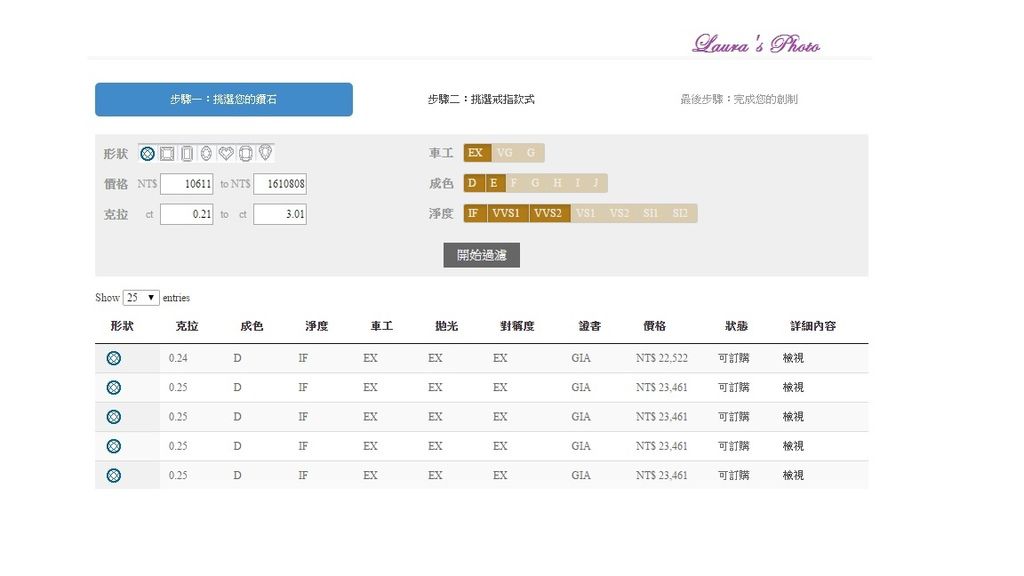This screenshot has width=1024, height=576.
Task: Select the cushion cut shape icon
Action: (x=244, y=153)
